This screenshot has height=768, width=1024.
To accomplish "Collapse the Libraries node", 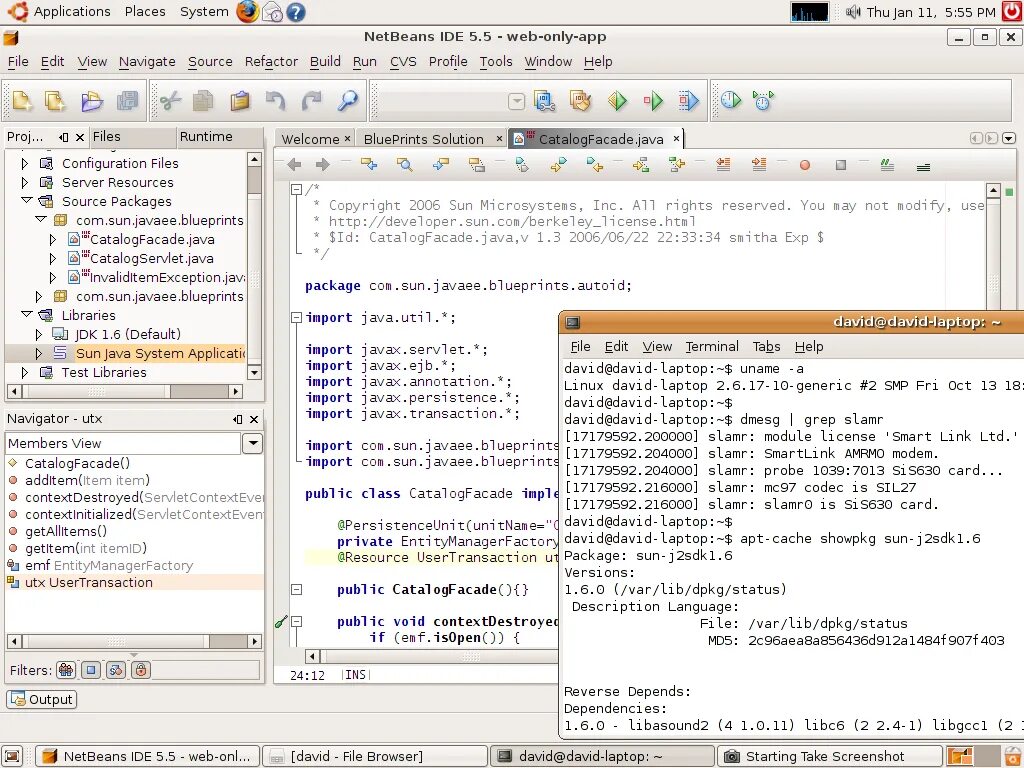I will tap(26, 315).
